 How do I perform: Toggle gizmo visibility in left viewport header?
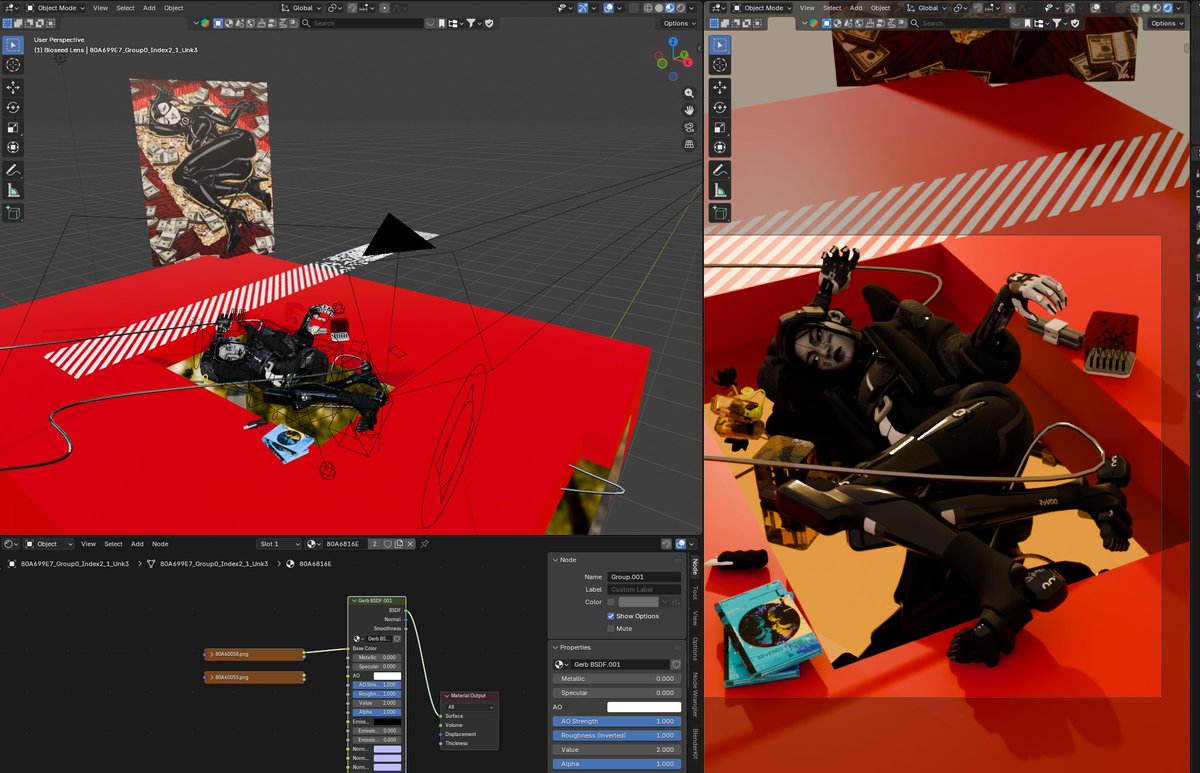583,8
